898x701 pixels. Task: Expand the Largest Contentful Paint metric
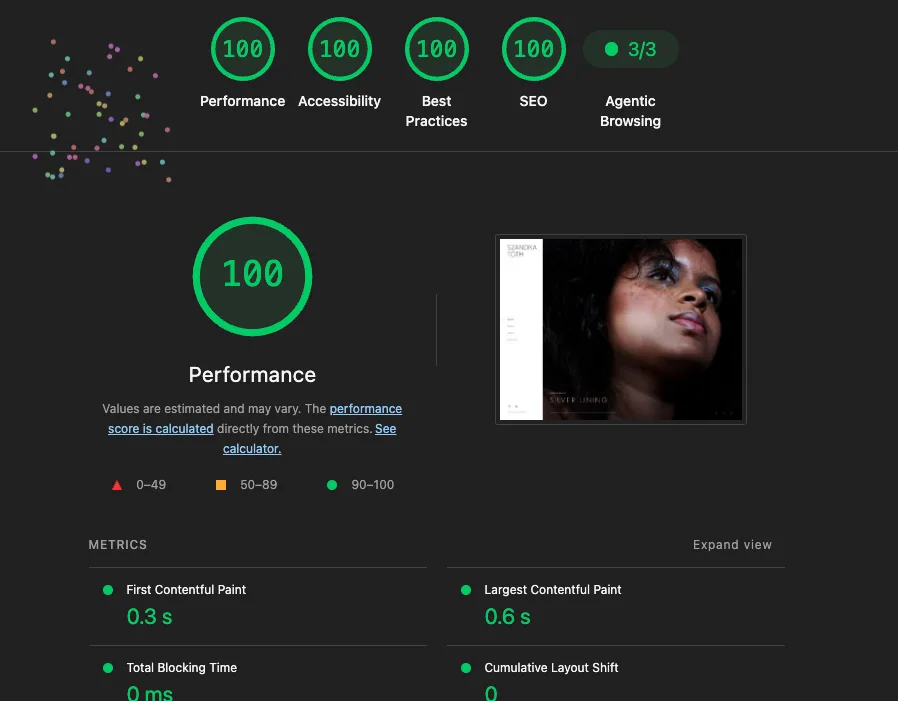click(x=616, y=607)
